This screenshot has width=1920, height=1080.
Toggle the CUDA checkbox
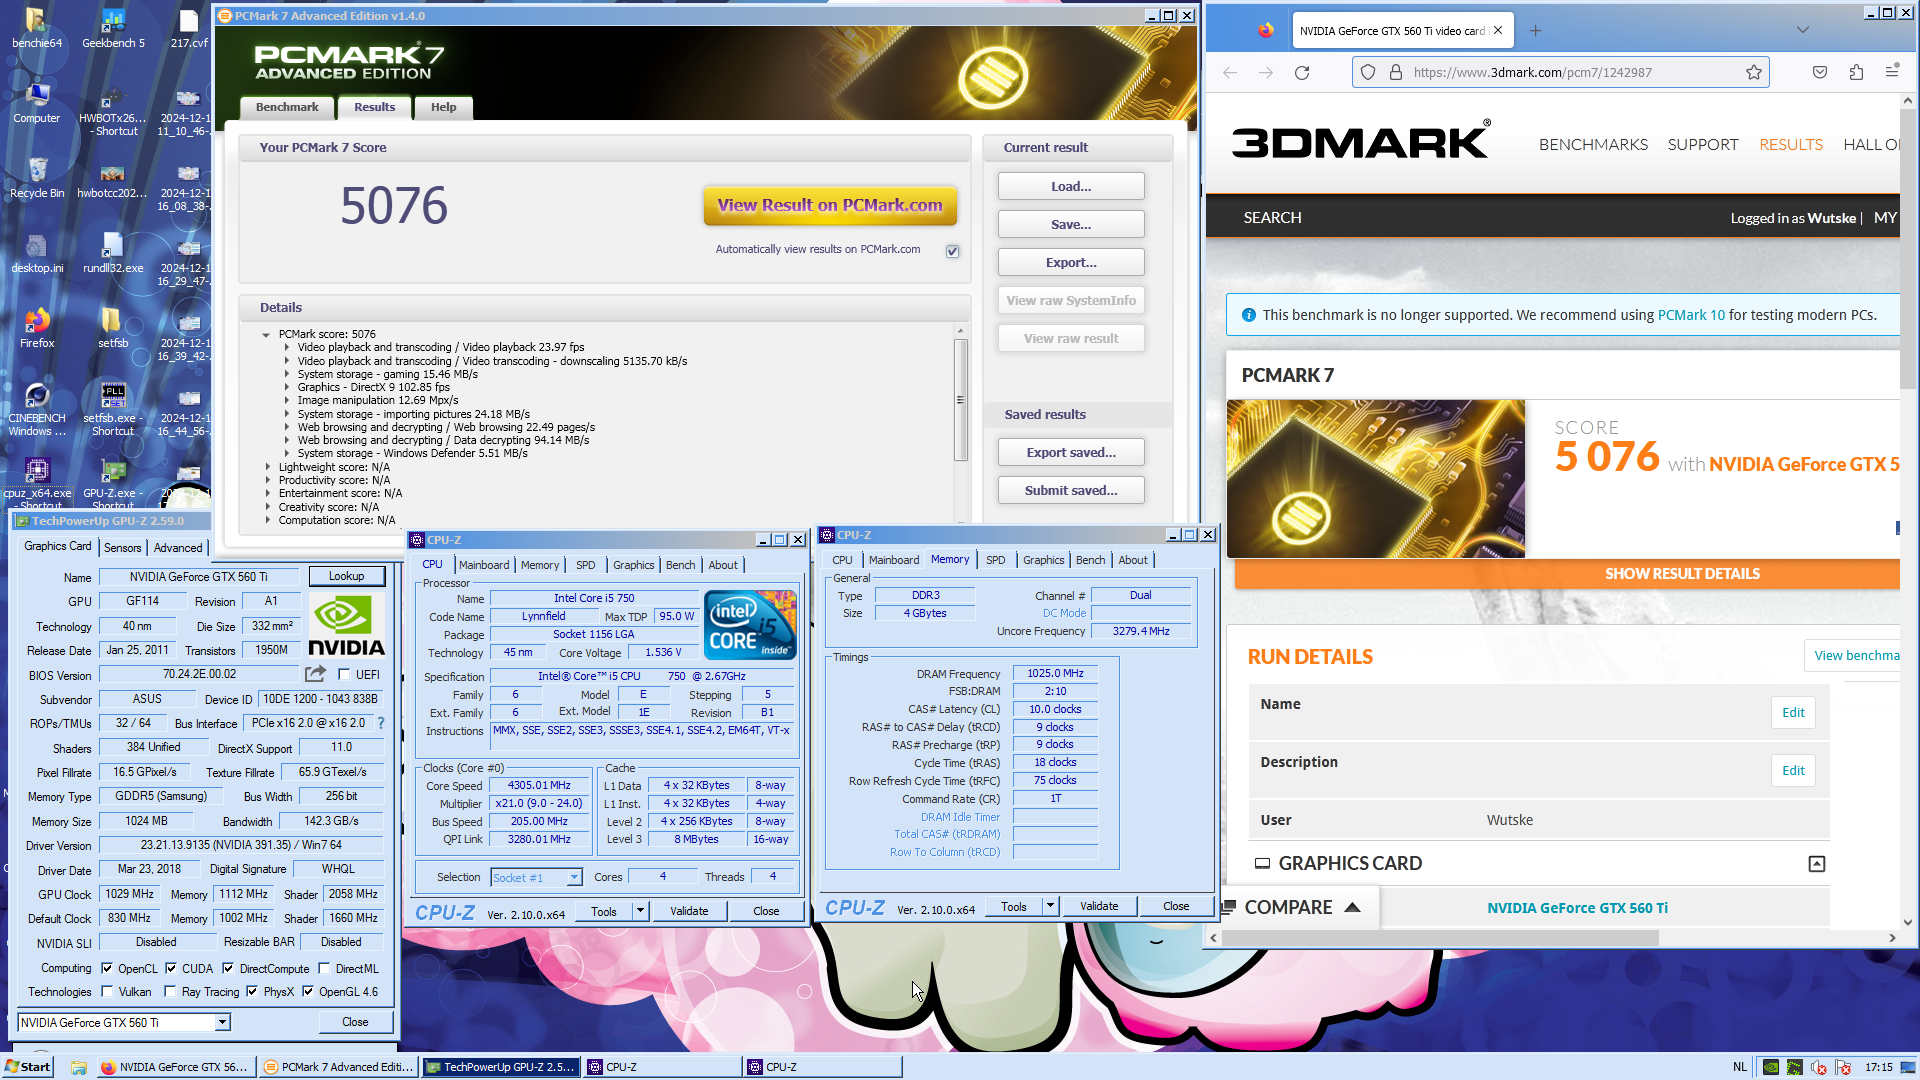pos(171,968)
